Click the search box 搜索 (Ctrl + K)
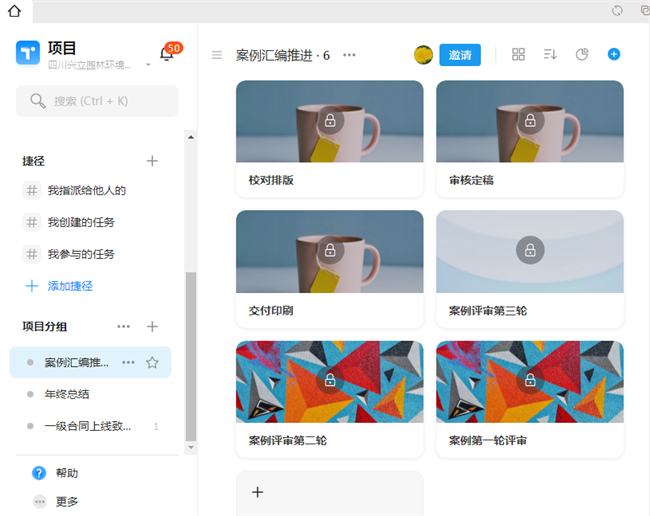This screenshot has height=516, width=650. tap(97, 101)
